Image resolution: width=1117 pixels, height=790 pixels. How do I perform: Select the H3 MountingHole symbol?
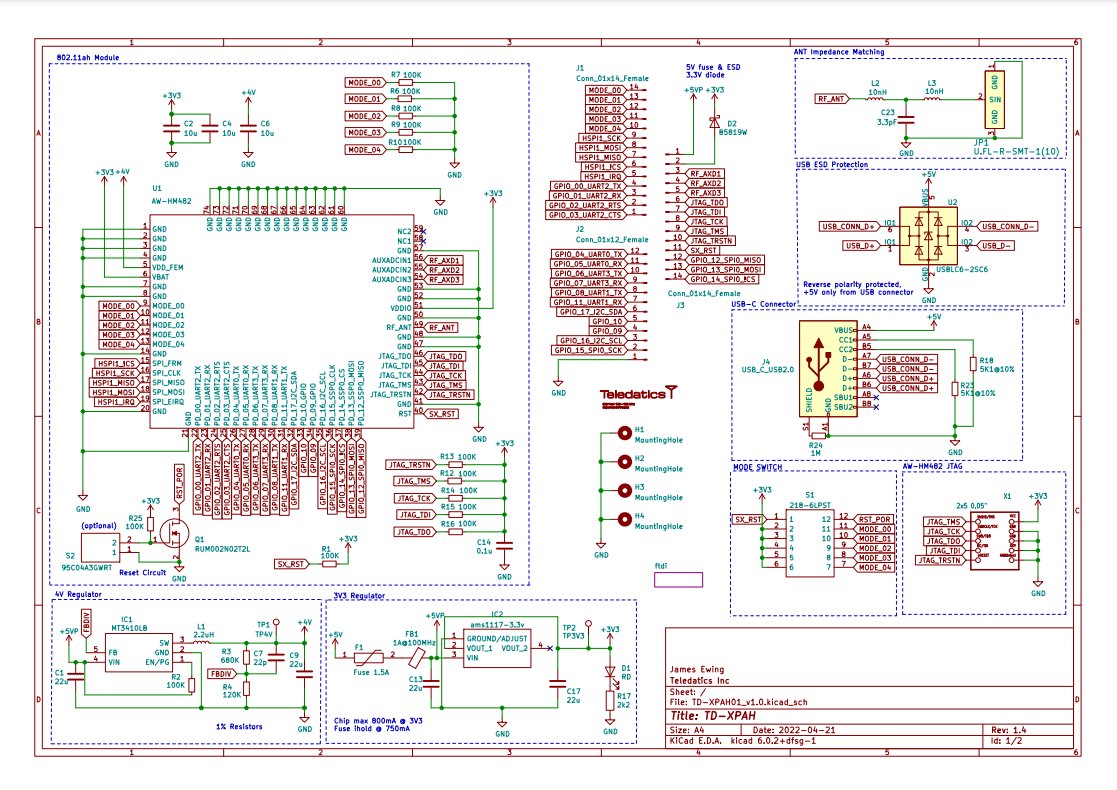point(625,490)
